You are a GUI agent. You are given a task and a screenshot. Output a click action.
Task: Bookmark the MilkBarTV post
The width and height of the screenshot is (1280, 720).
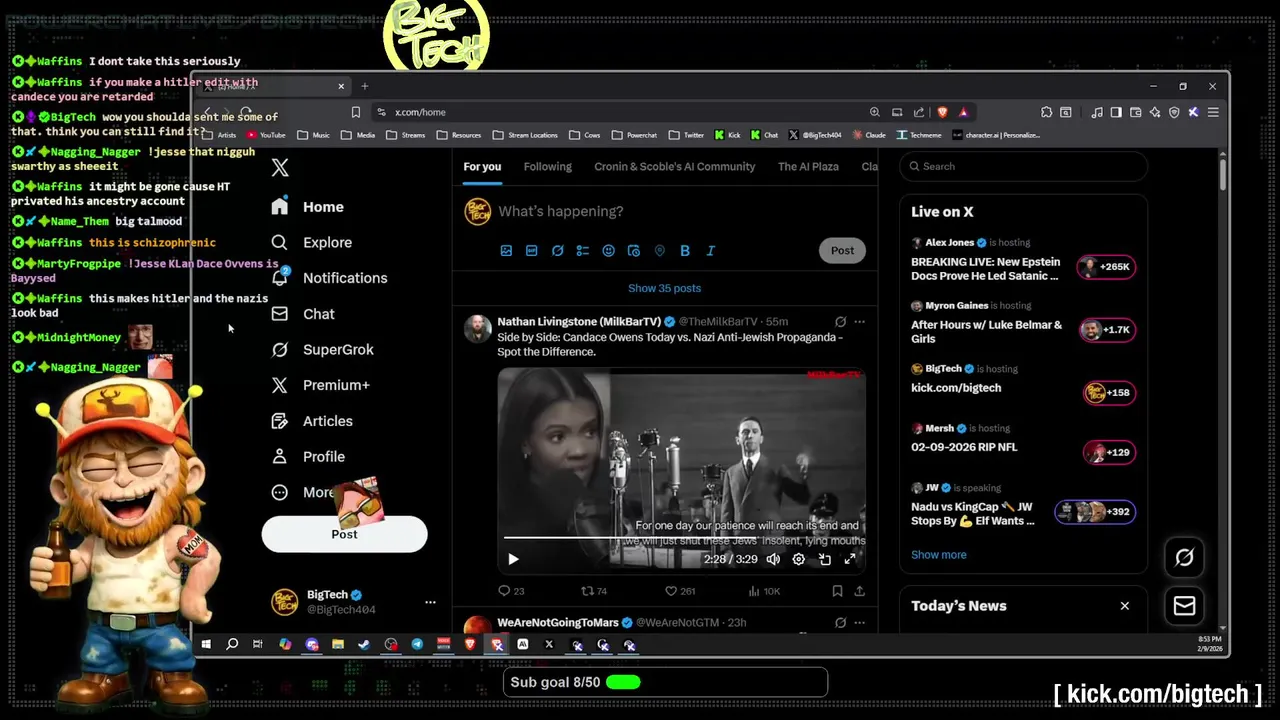point(837,591)
